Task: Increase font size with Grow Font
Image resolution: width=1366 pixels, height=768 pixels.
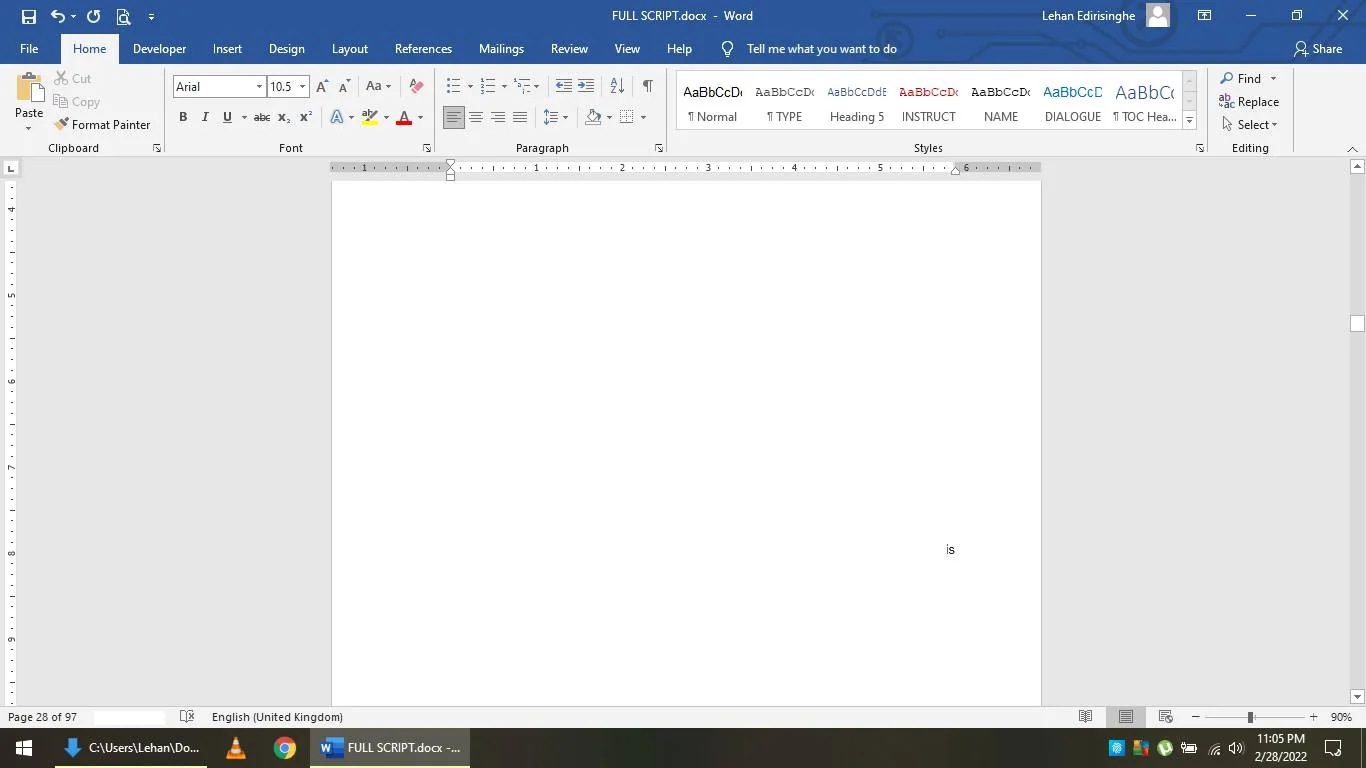Action: (322, 87)
